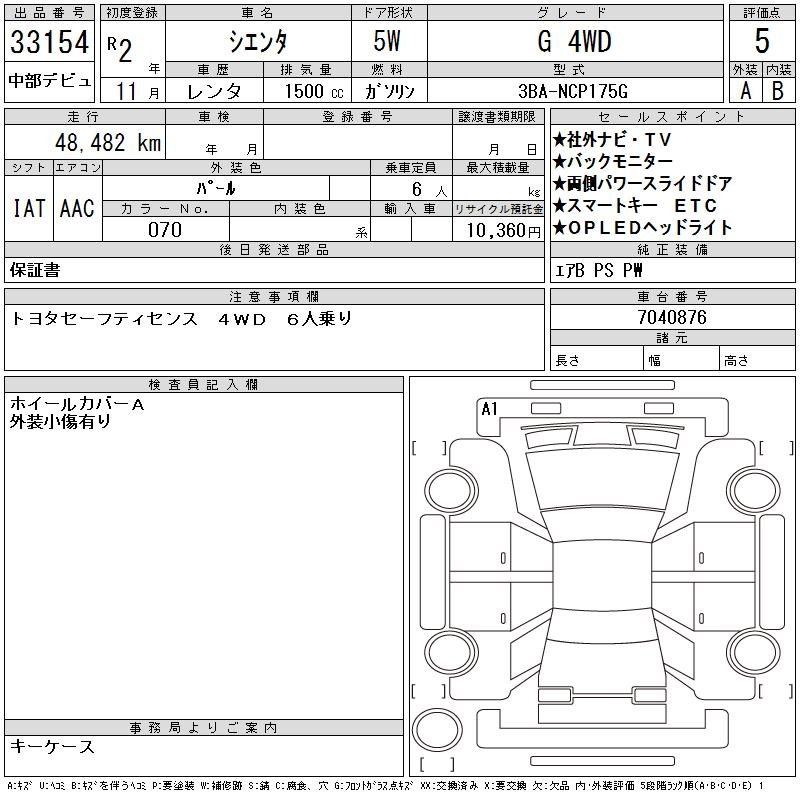Click the ★スマートキー ETC line

(x=635, y=205)
